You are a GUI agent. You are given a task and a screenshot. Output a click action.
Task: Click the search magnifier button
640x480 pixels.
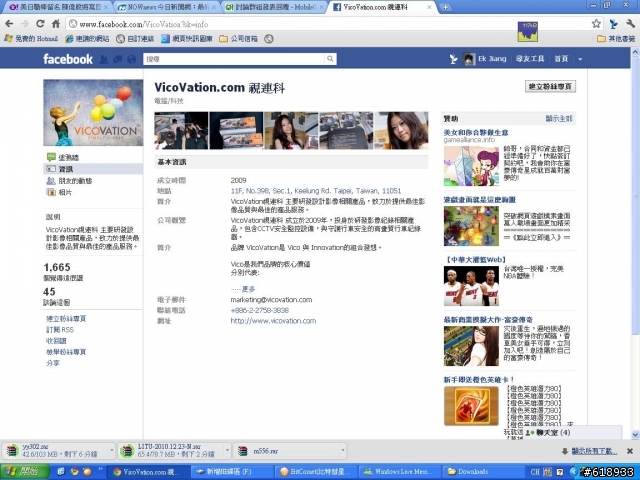click(330, 59)
